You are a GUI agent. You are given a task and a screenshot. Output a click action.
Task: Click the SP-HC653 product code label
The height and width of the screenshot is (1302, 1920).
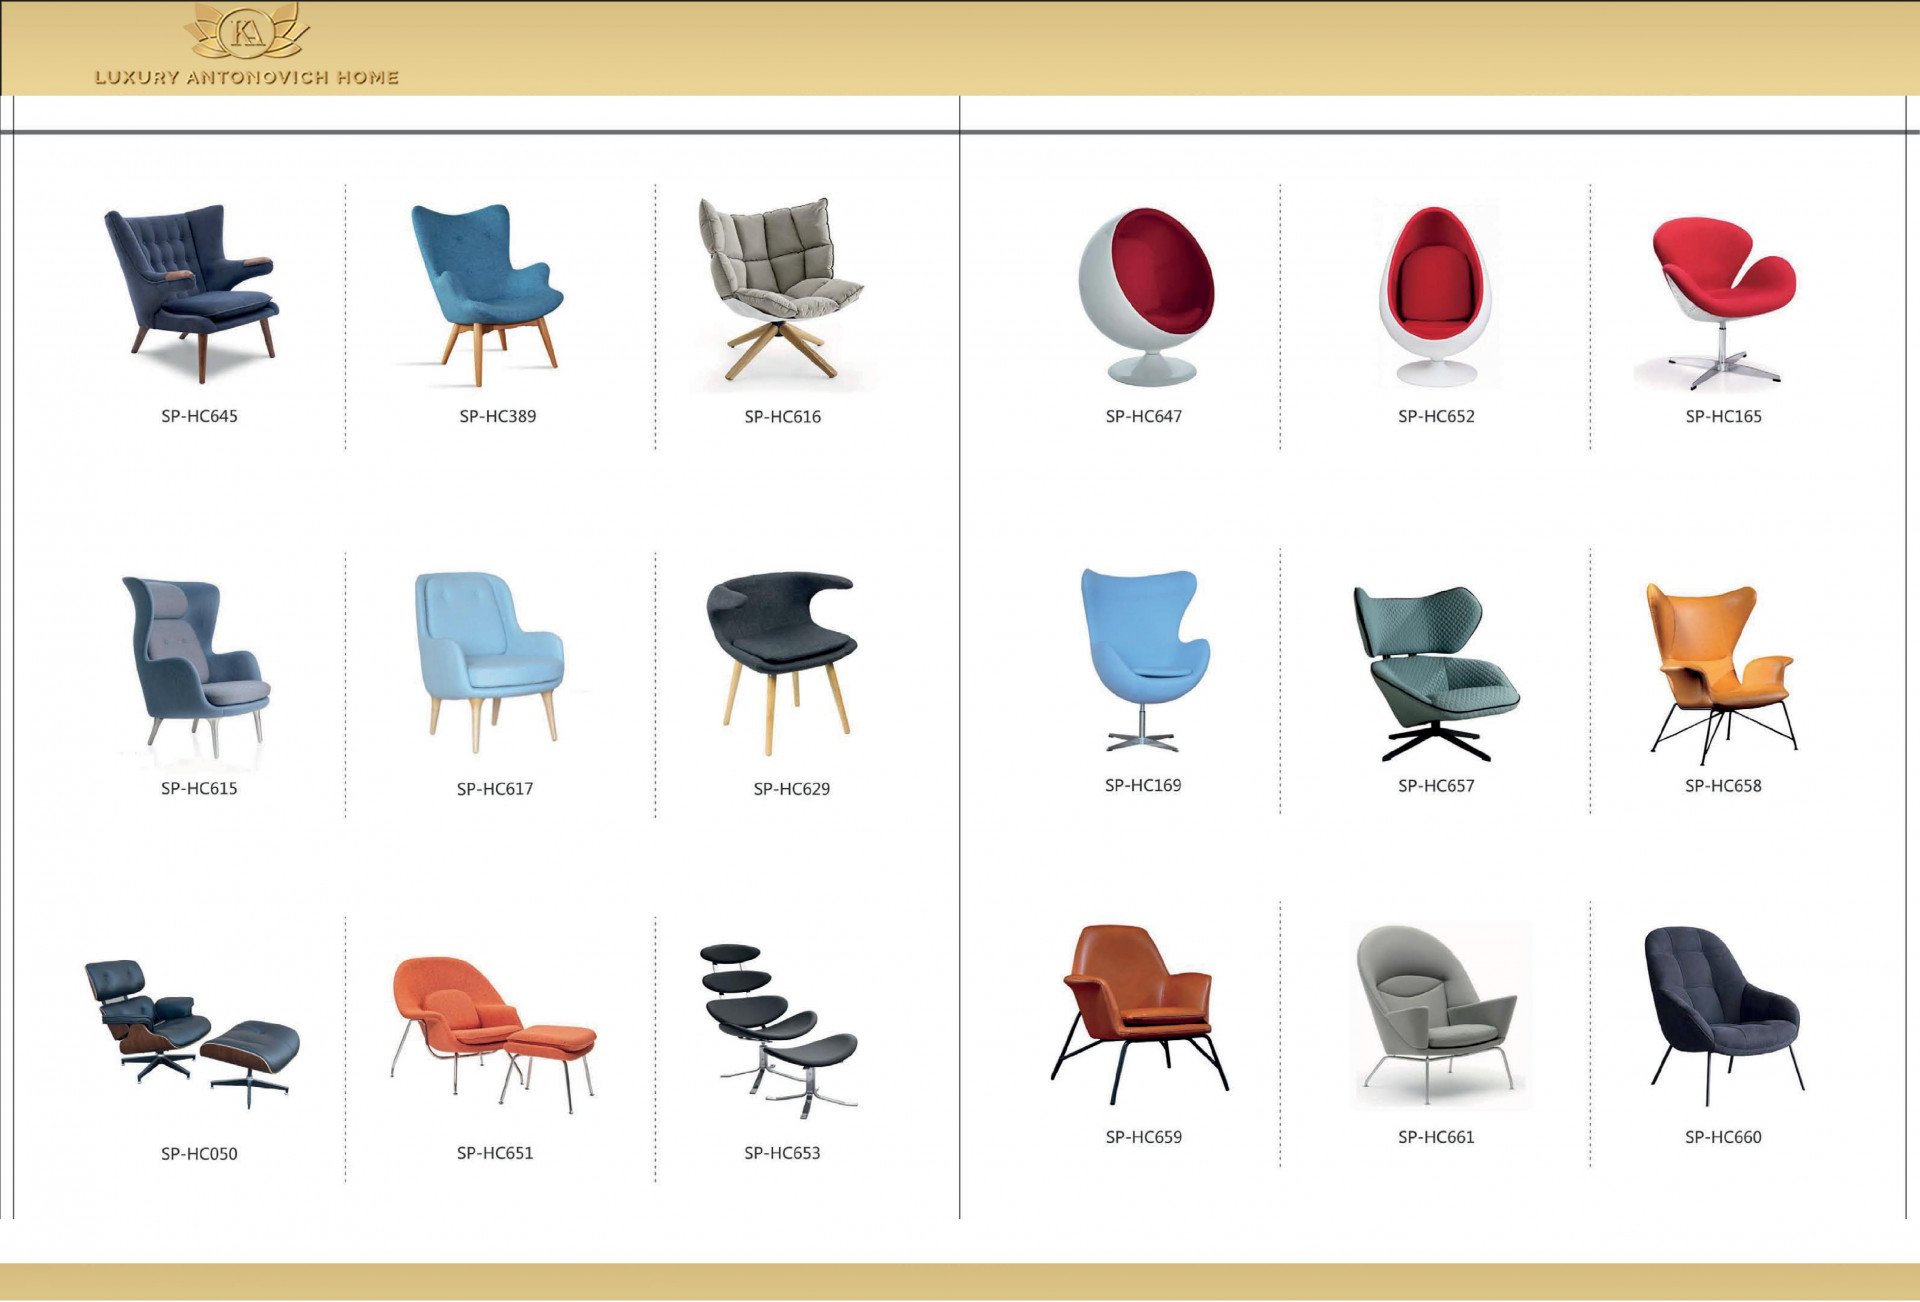(782, 1153)
